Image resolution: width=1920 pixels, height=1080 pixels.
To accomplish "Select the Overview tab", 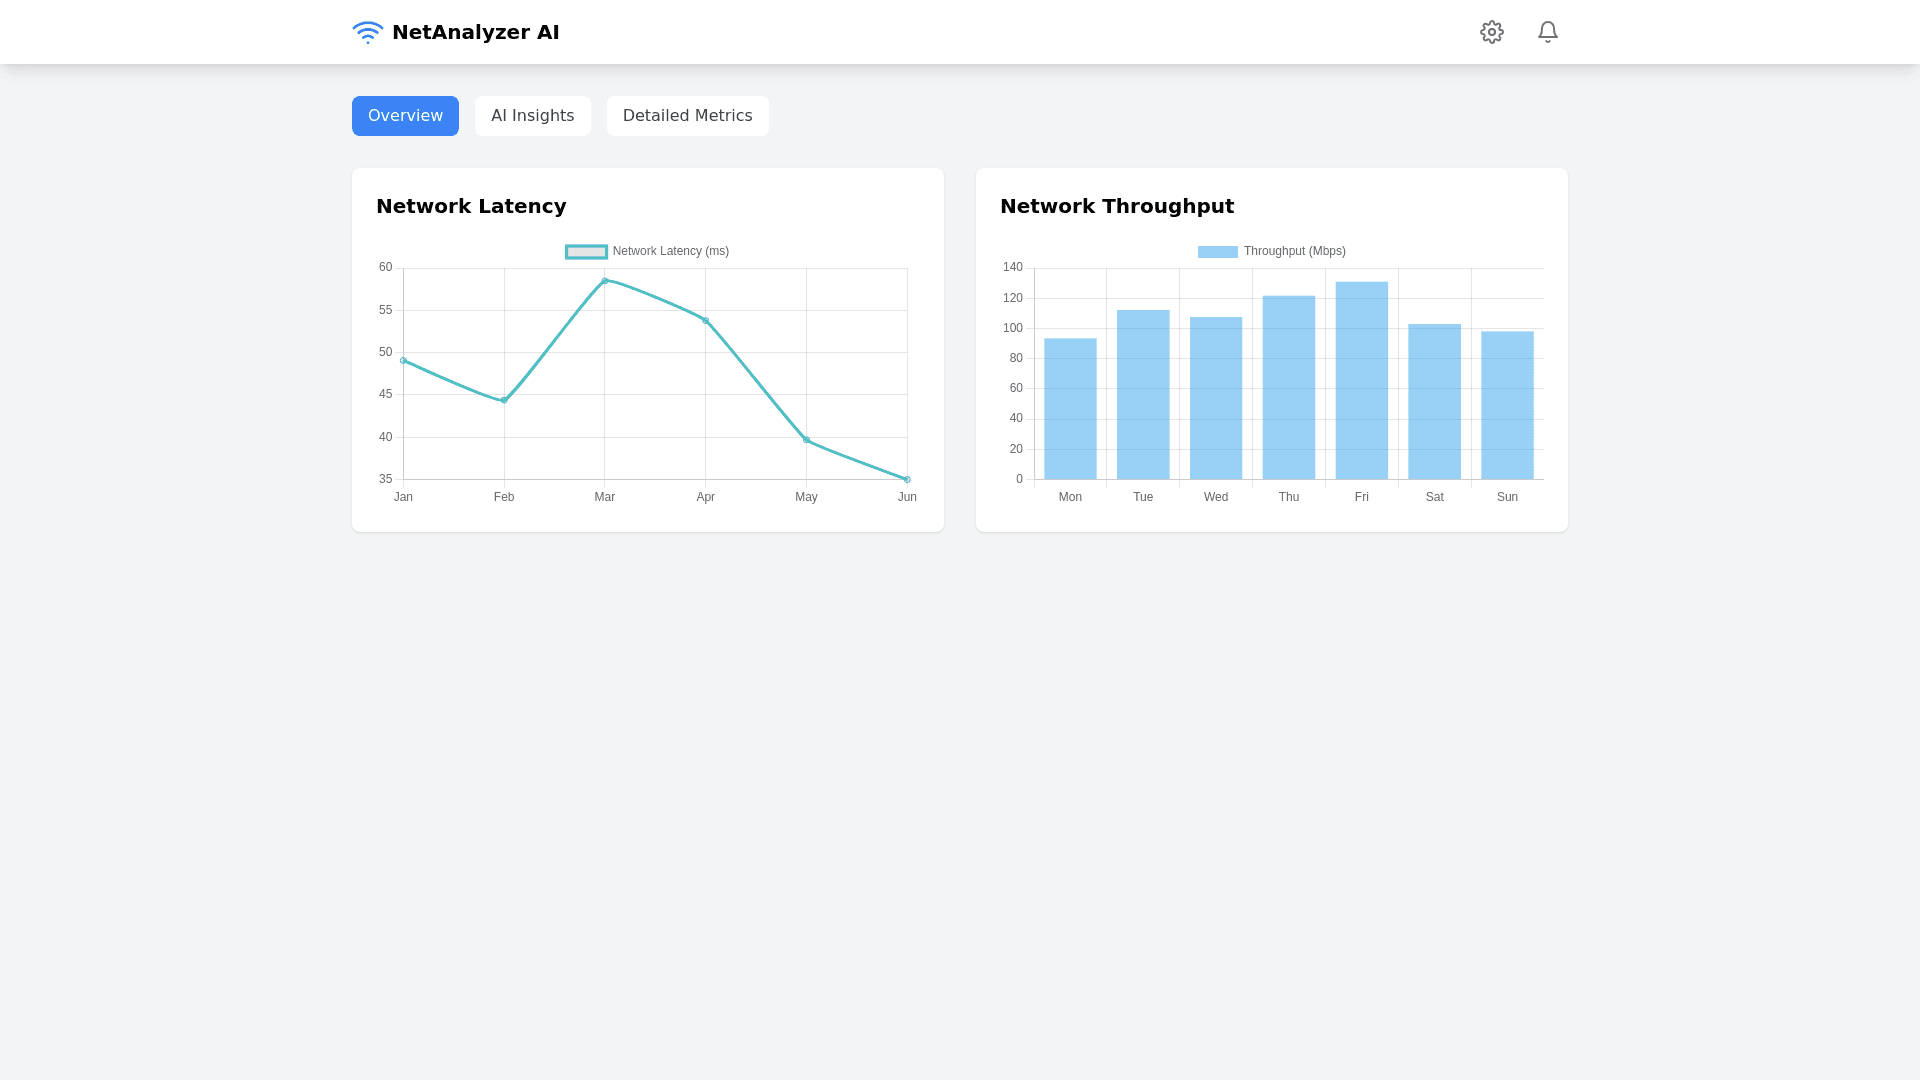I will pos(405,116).
